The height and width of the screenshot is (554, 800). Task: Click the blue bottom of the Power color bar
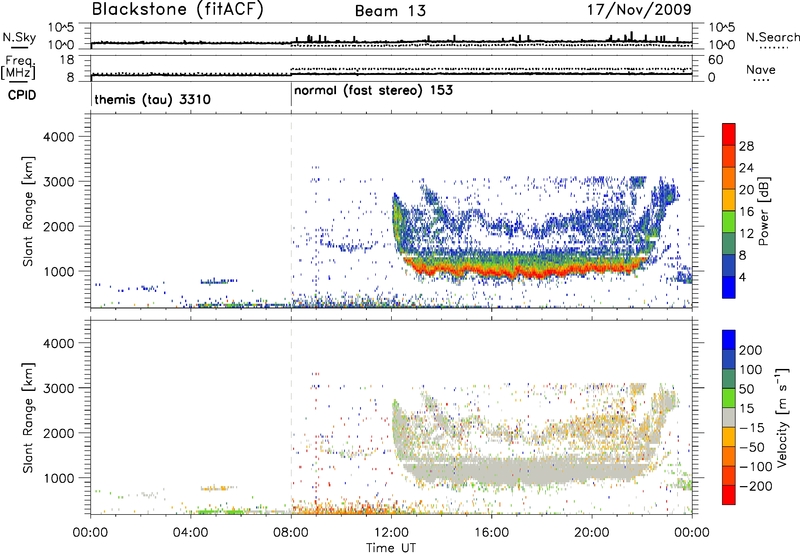point(729,287)
